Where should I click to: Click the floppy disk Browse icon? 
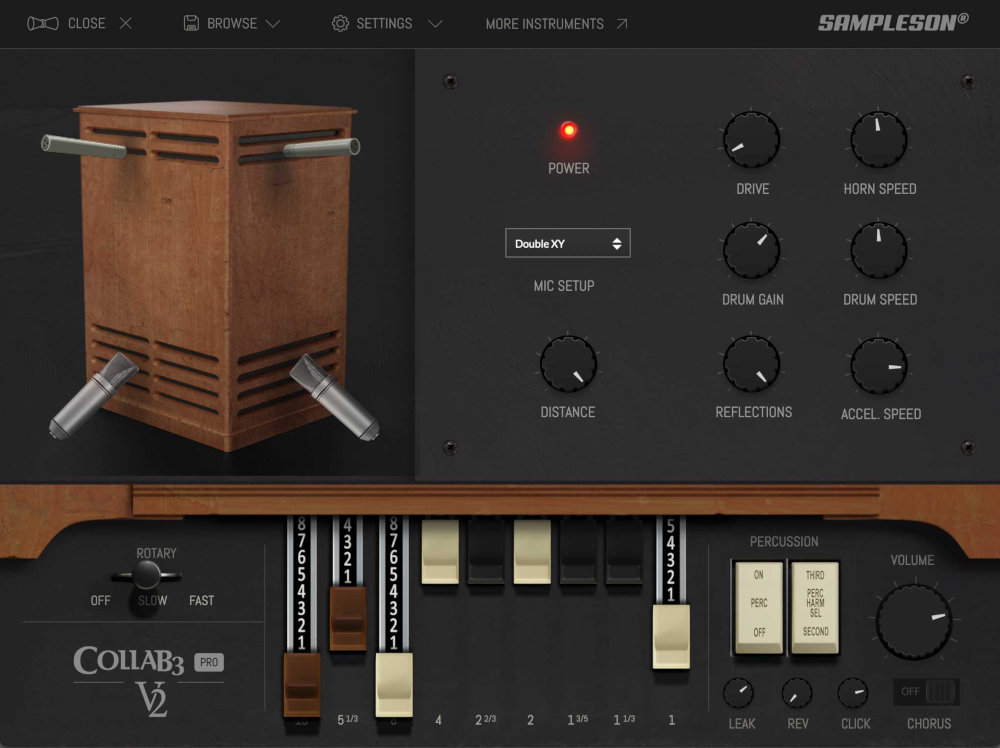point(191,23)
